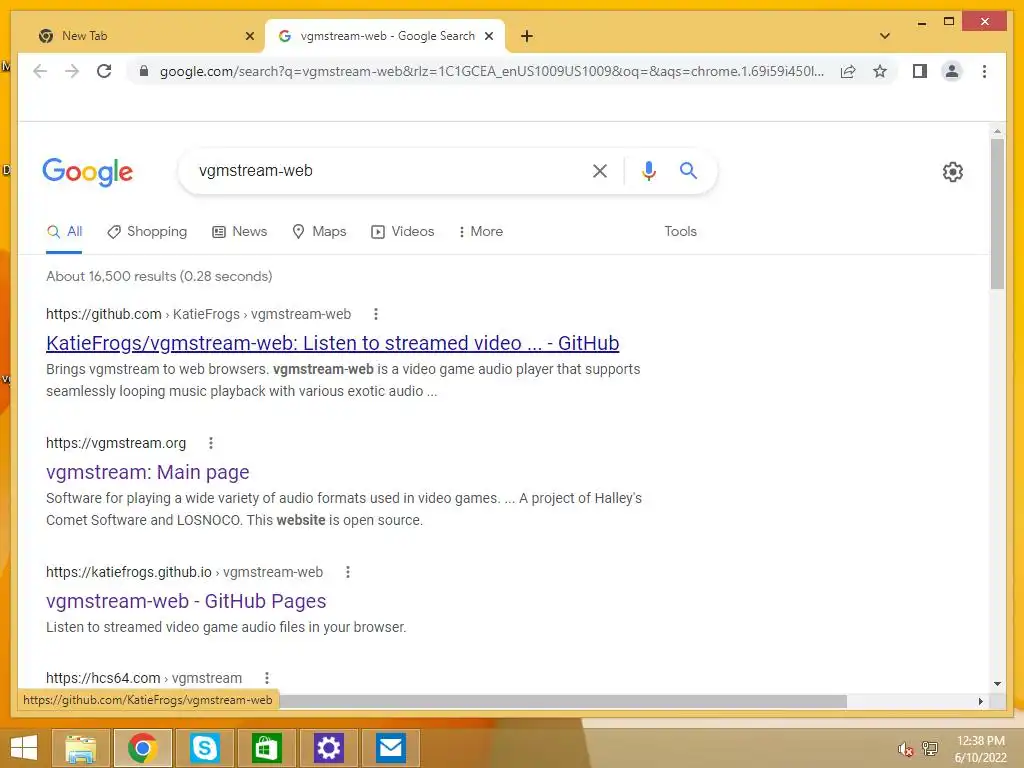Click the https://vgmstream.org URL text
Viewport: 1024px width, 768px height.
[x=116, y=443]
